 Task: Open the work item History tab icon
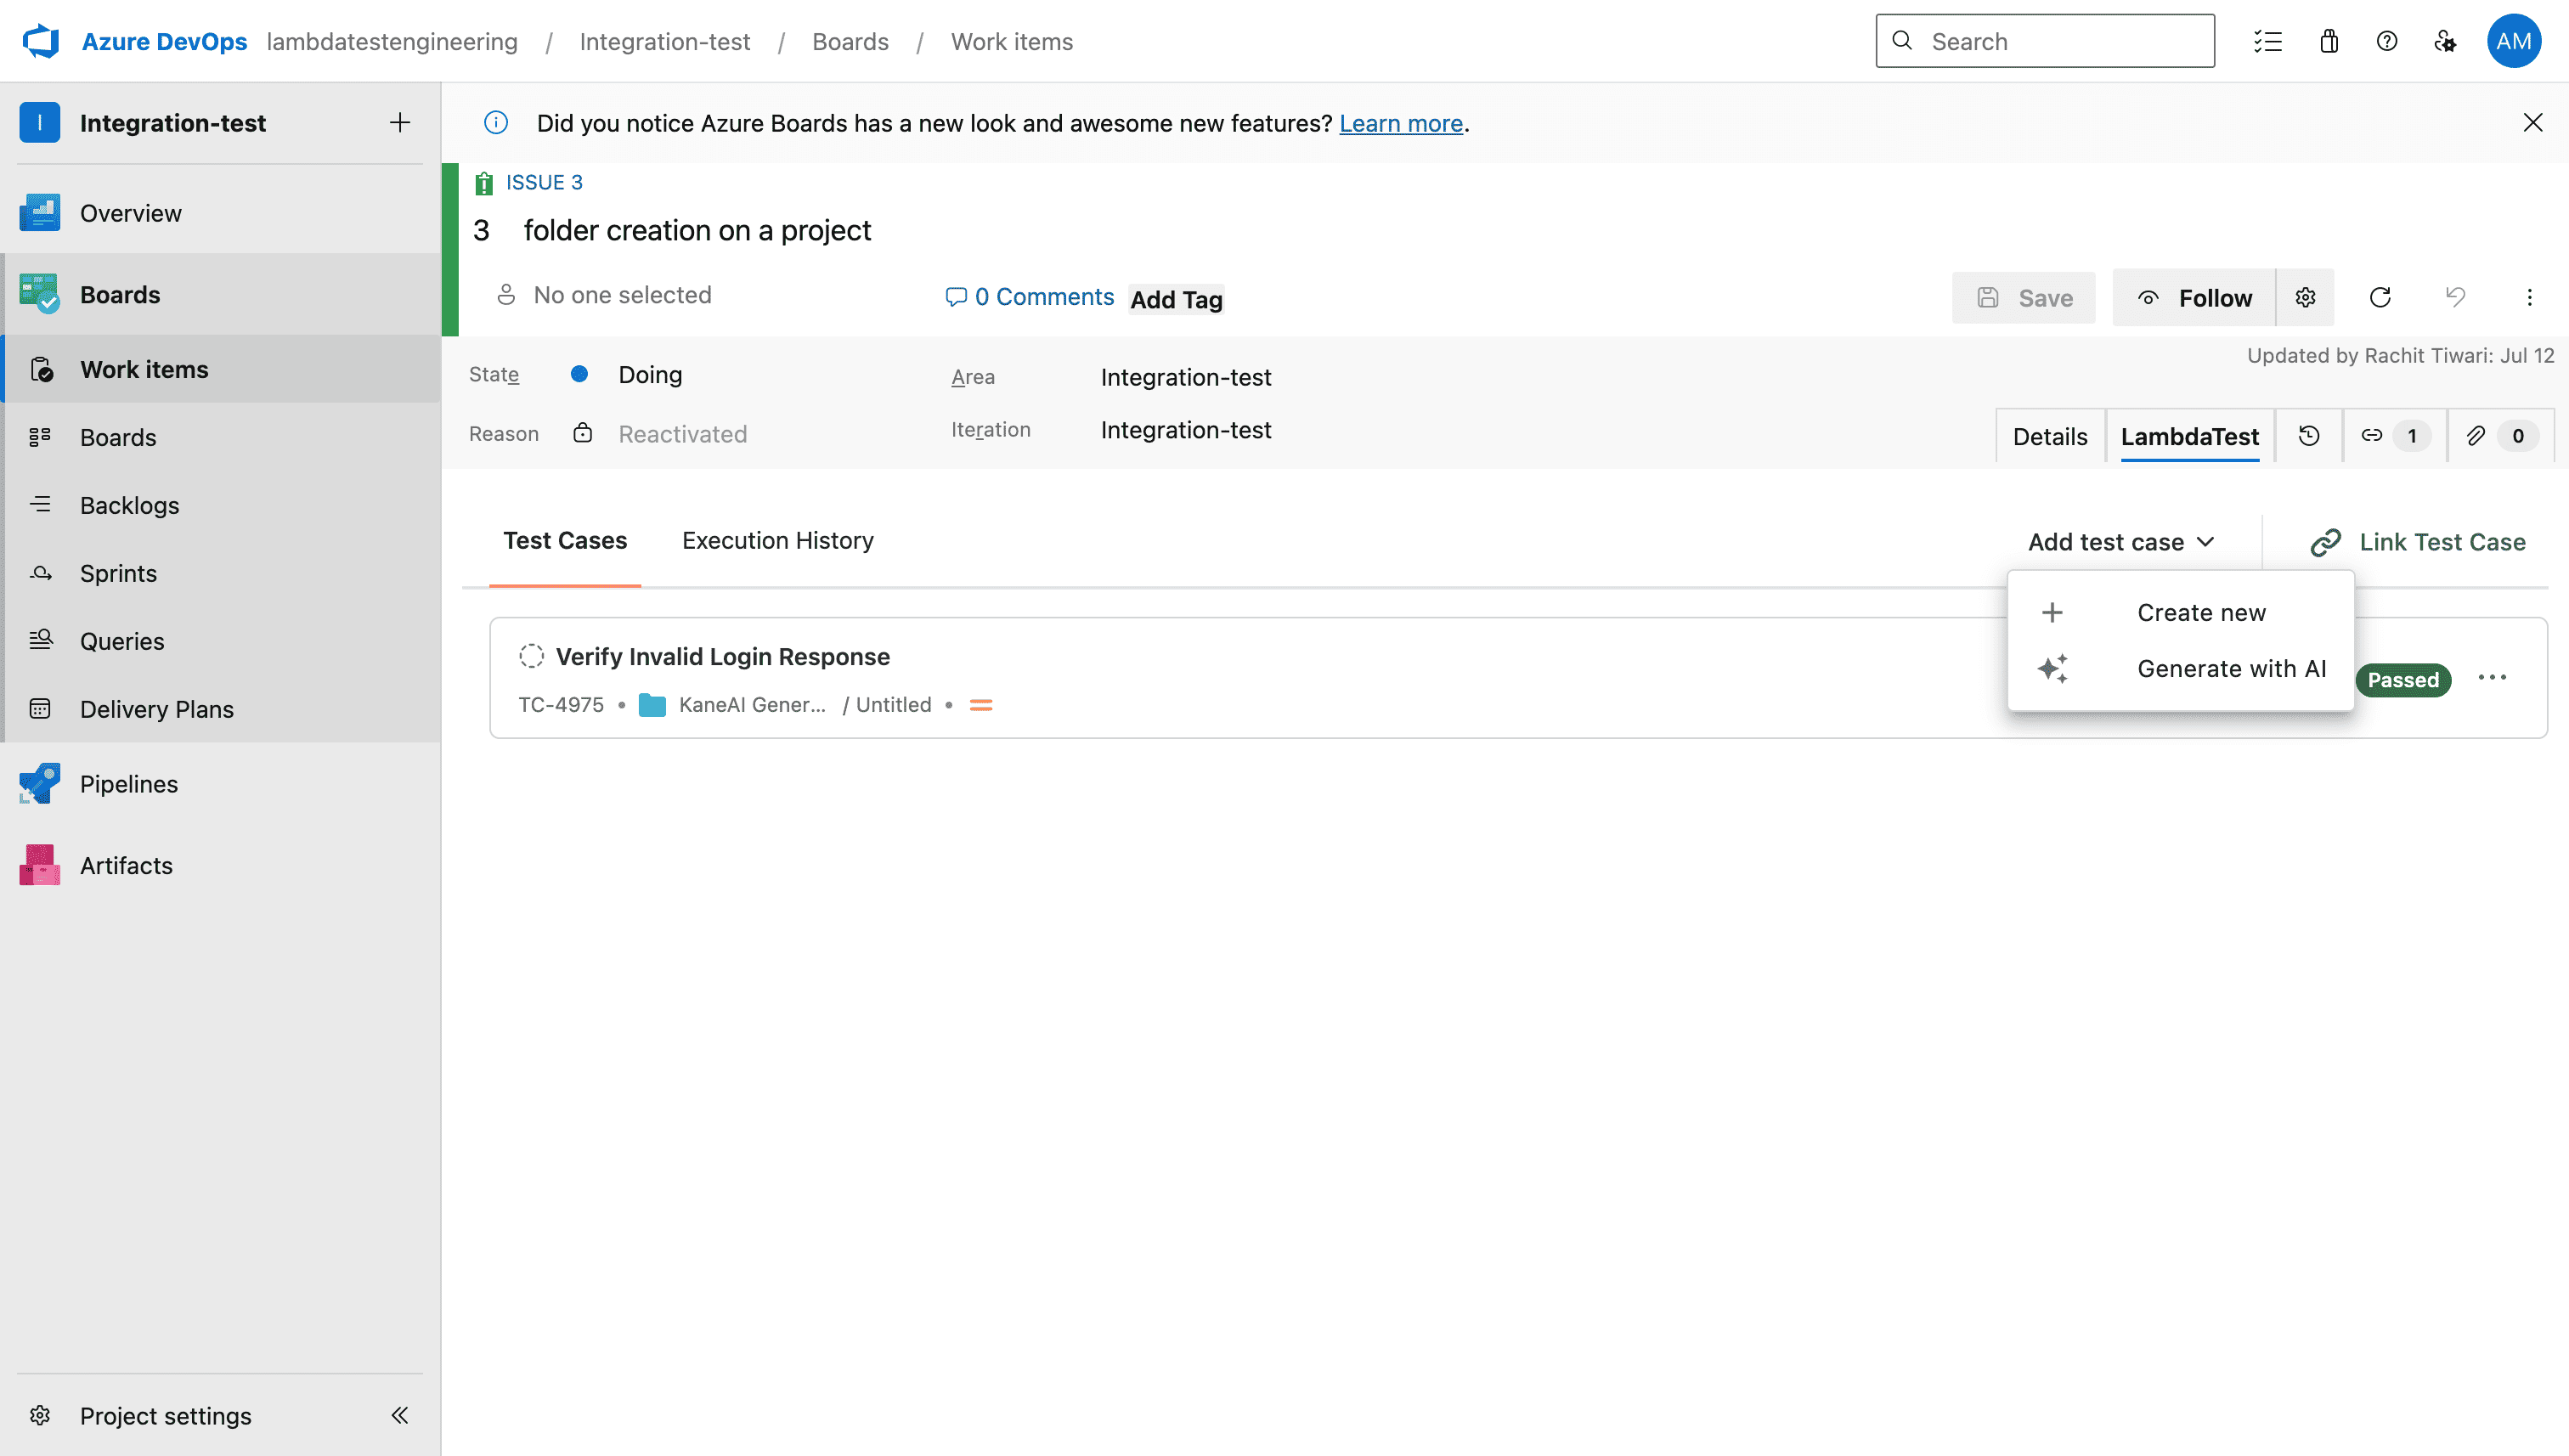2308,435
